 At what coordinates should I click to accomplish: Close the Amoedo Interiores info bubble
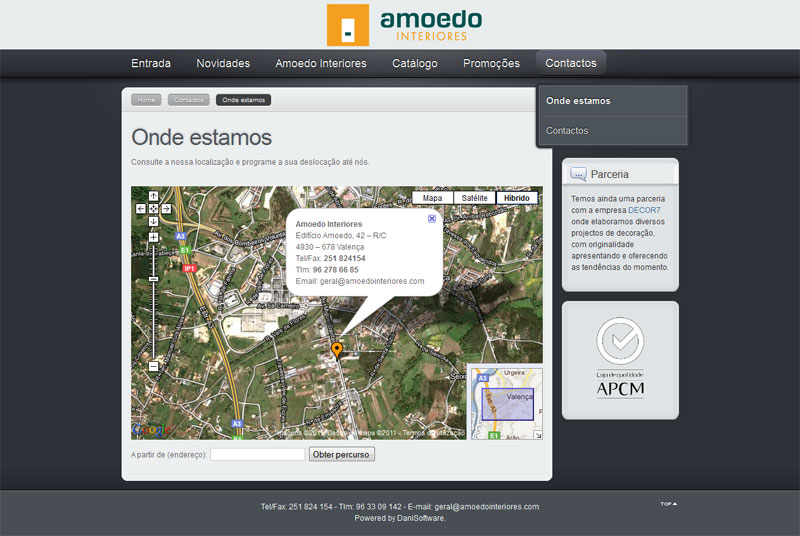(x=432, y=218)
